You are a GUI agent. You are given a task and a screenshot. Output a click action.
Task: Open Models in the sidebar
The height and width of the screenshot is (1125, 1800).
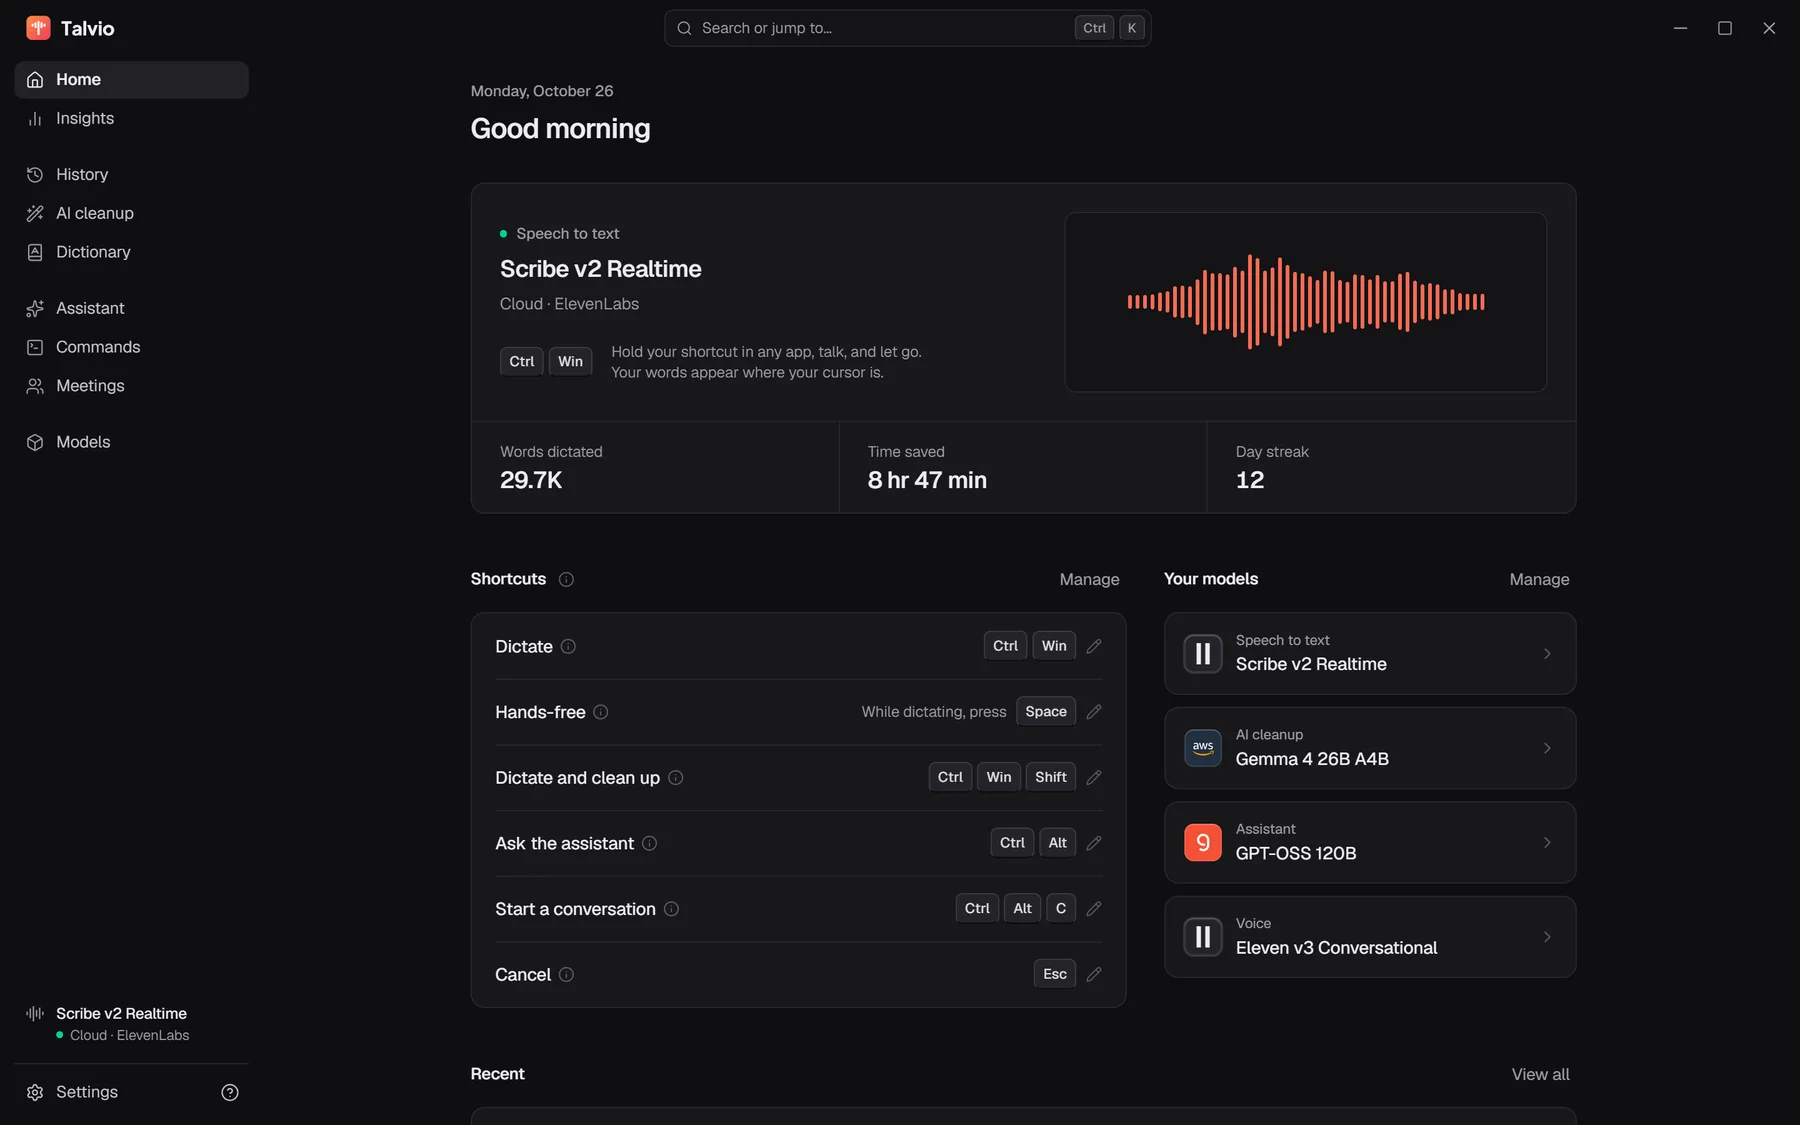[x=131, y=442]
